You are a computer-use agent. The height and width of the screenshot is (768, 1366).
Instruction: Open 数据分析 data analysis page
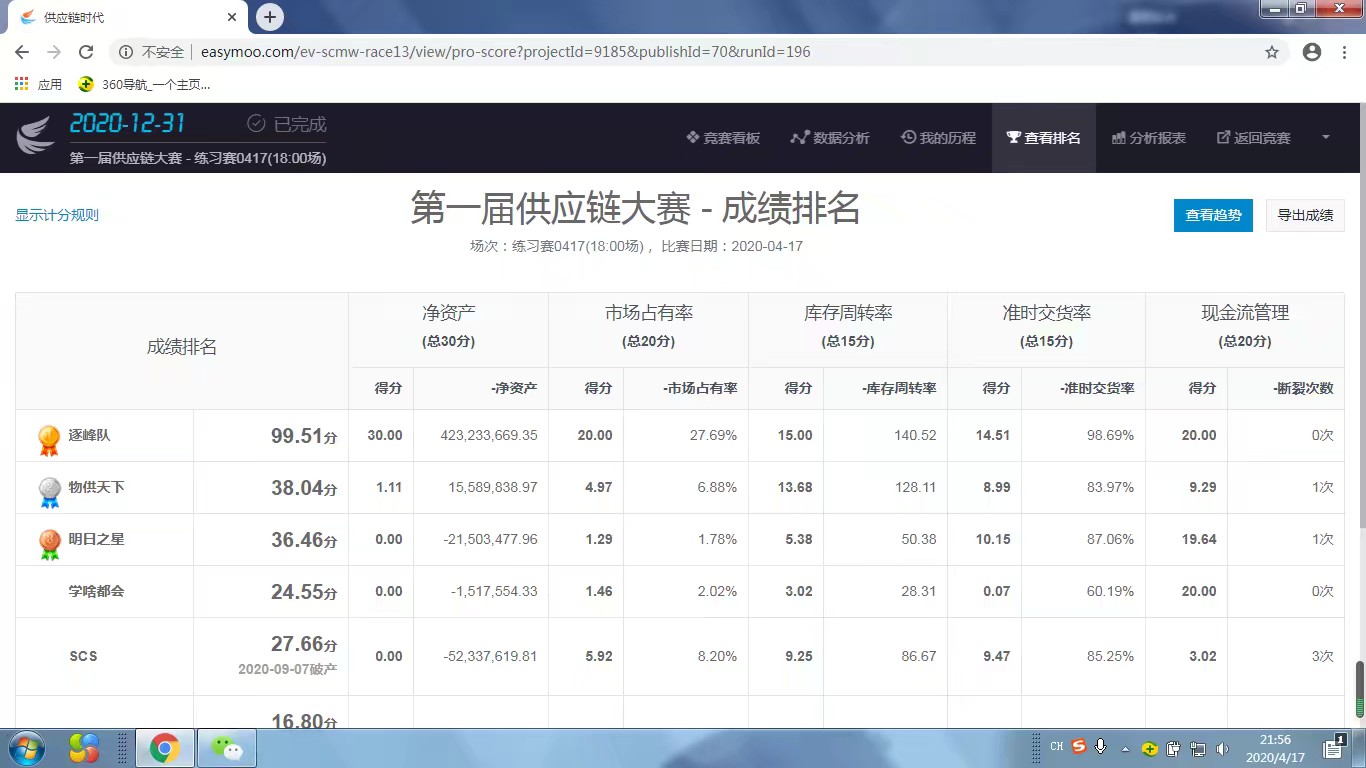click(x=830, y=138)
